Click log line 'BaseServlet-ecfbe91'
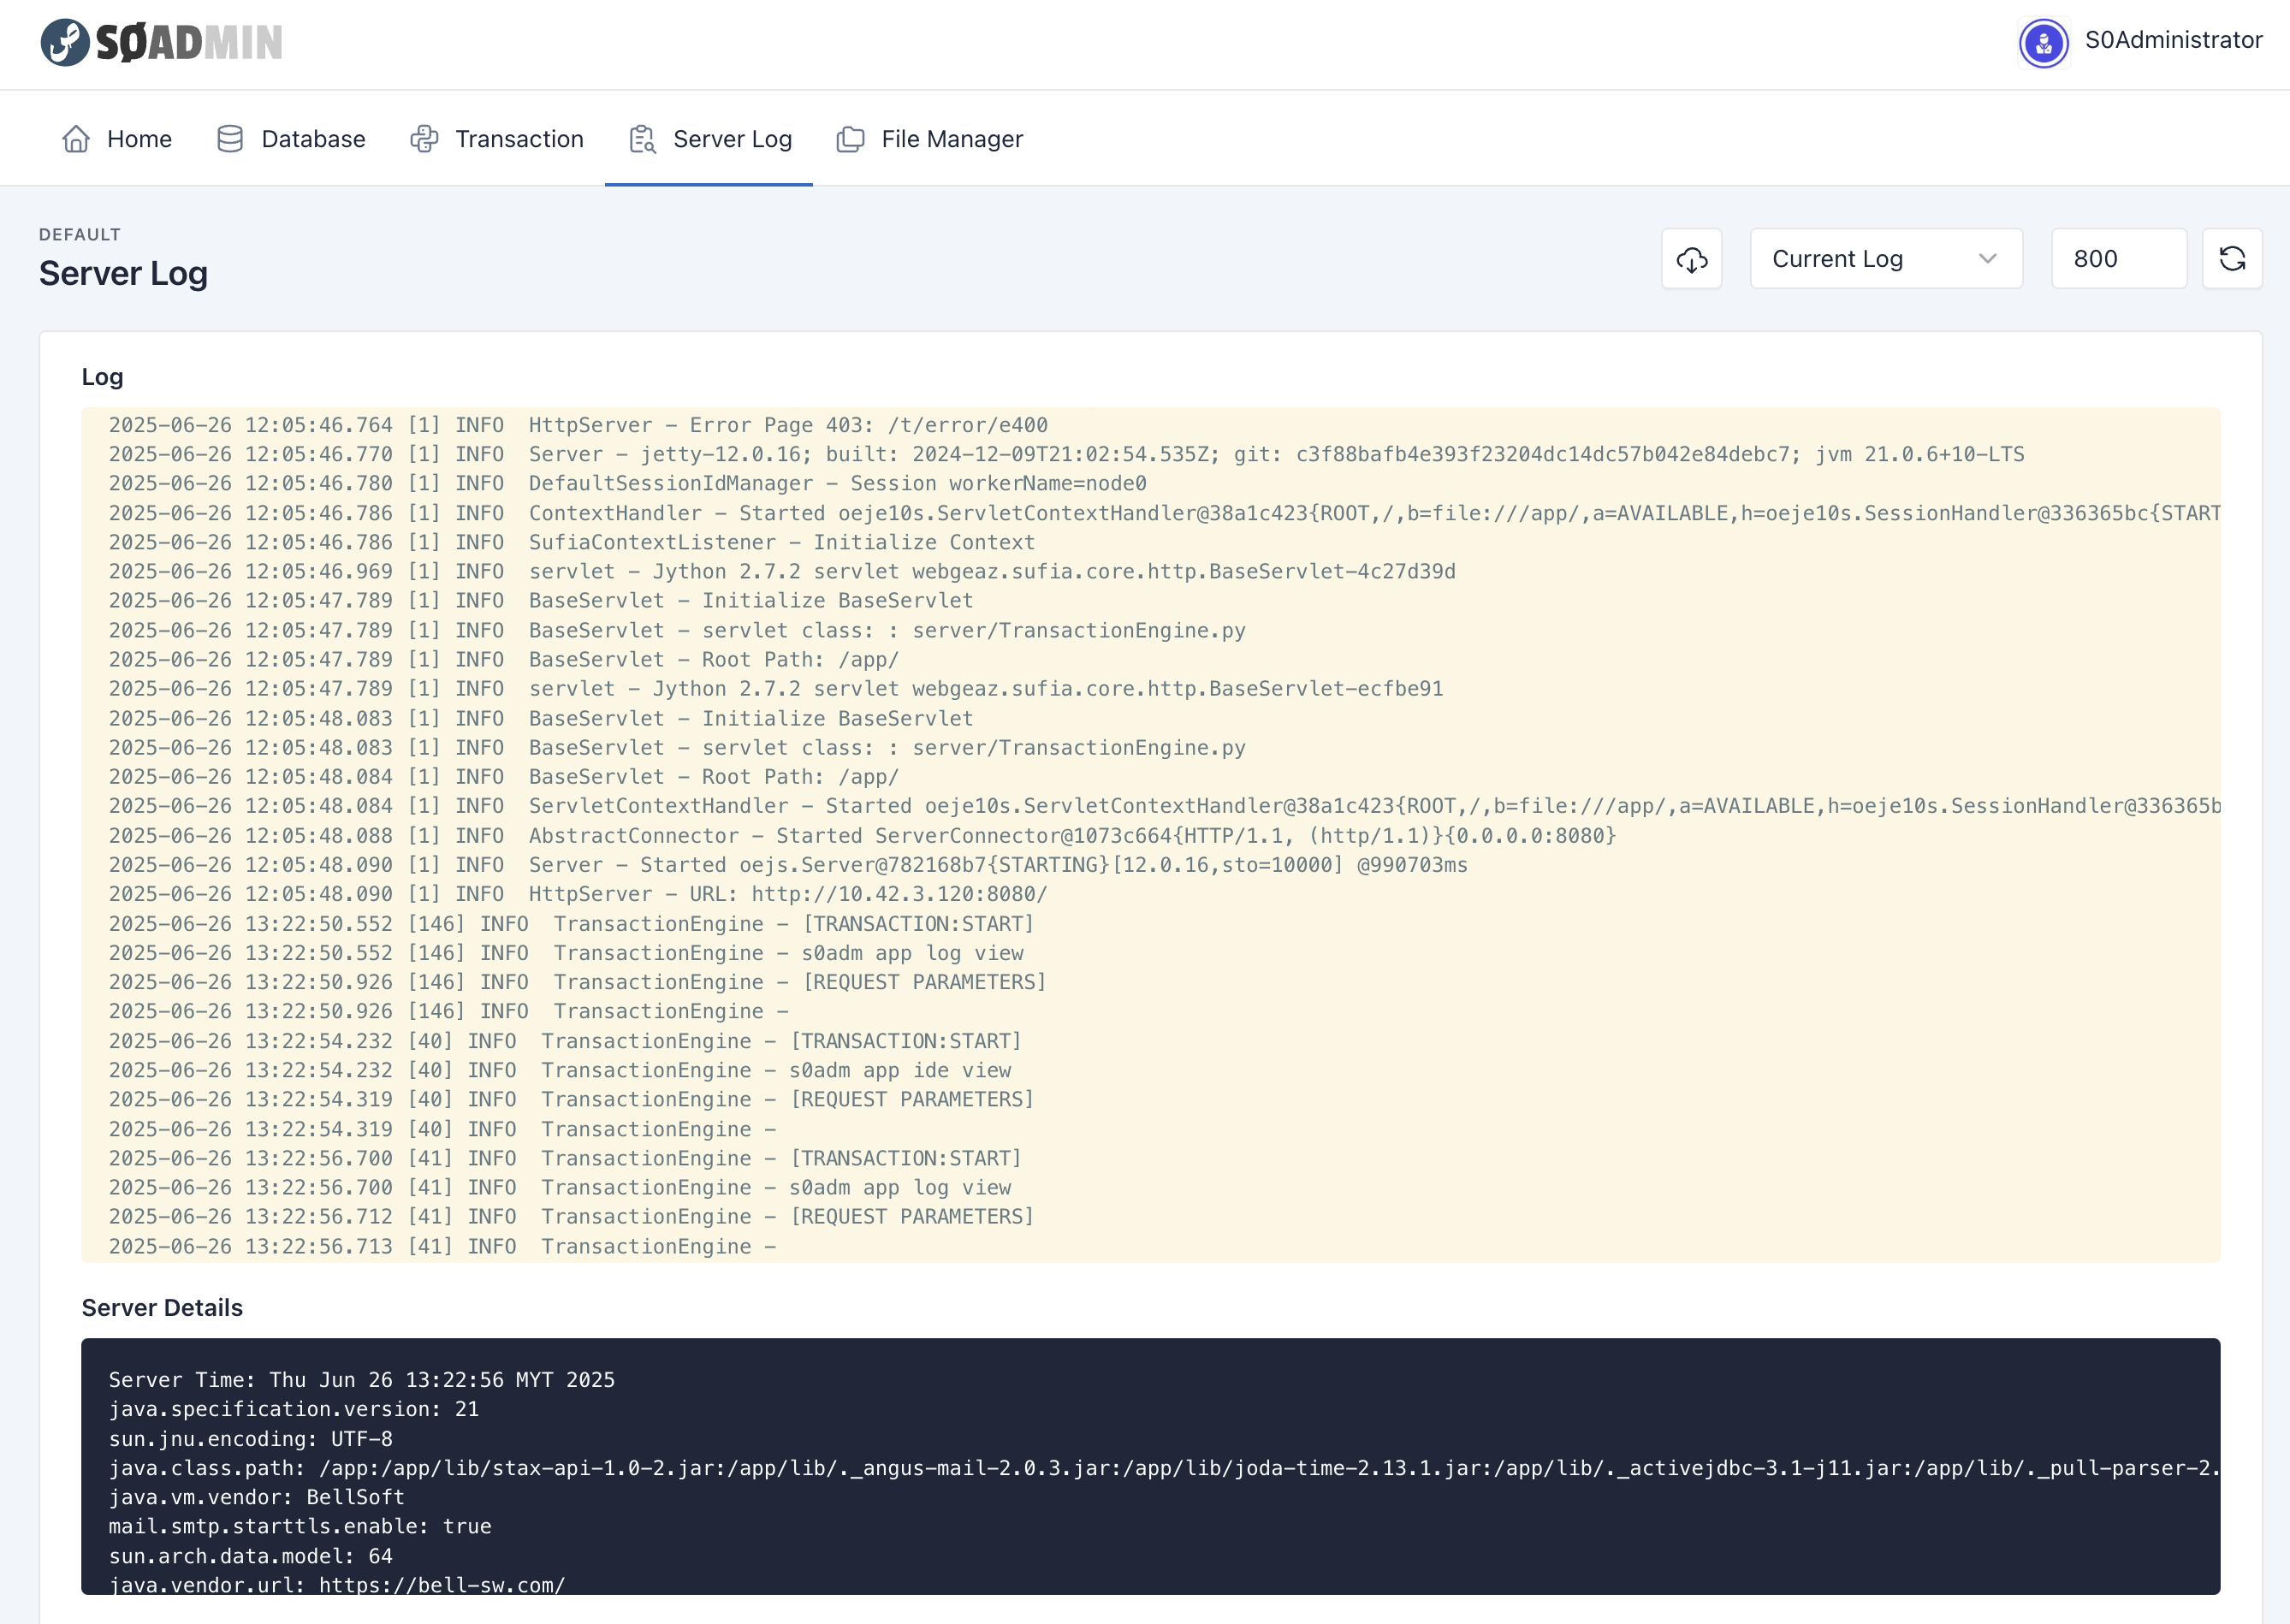Screen dimensions: 2290x1624 click(776, 688)
